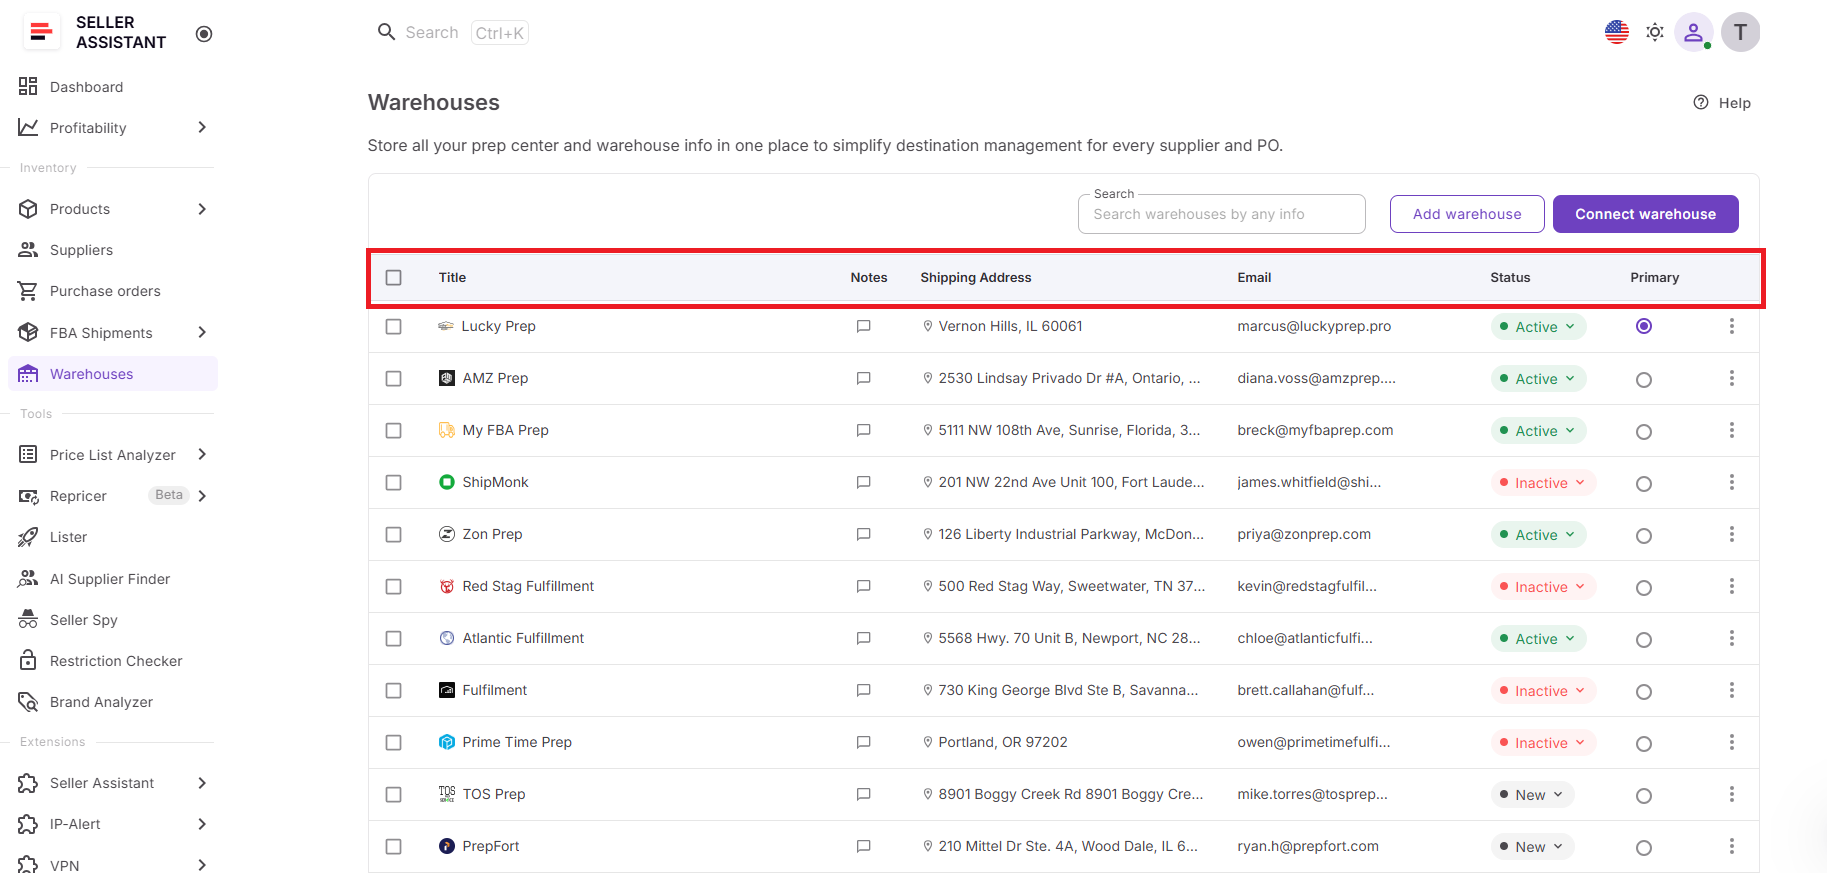Open Seller Spy tool

[113, 620]
